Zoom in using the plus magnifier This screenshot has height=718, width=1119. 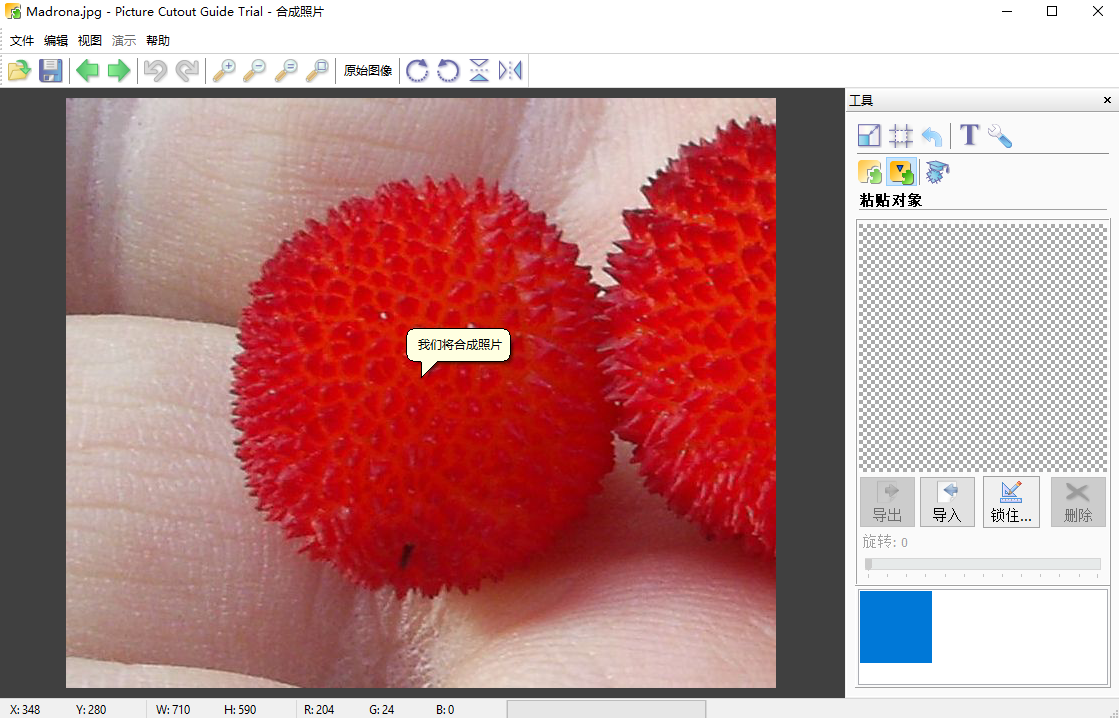[x=224, y=70]
